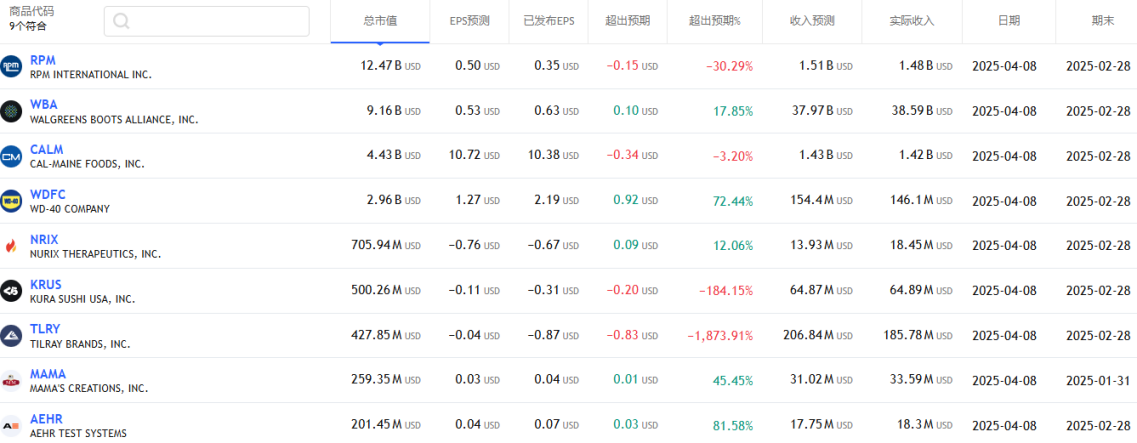
Task: Click the 2.19 USD reported EPS value
Action: click(x=556, y=201)
